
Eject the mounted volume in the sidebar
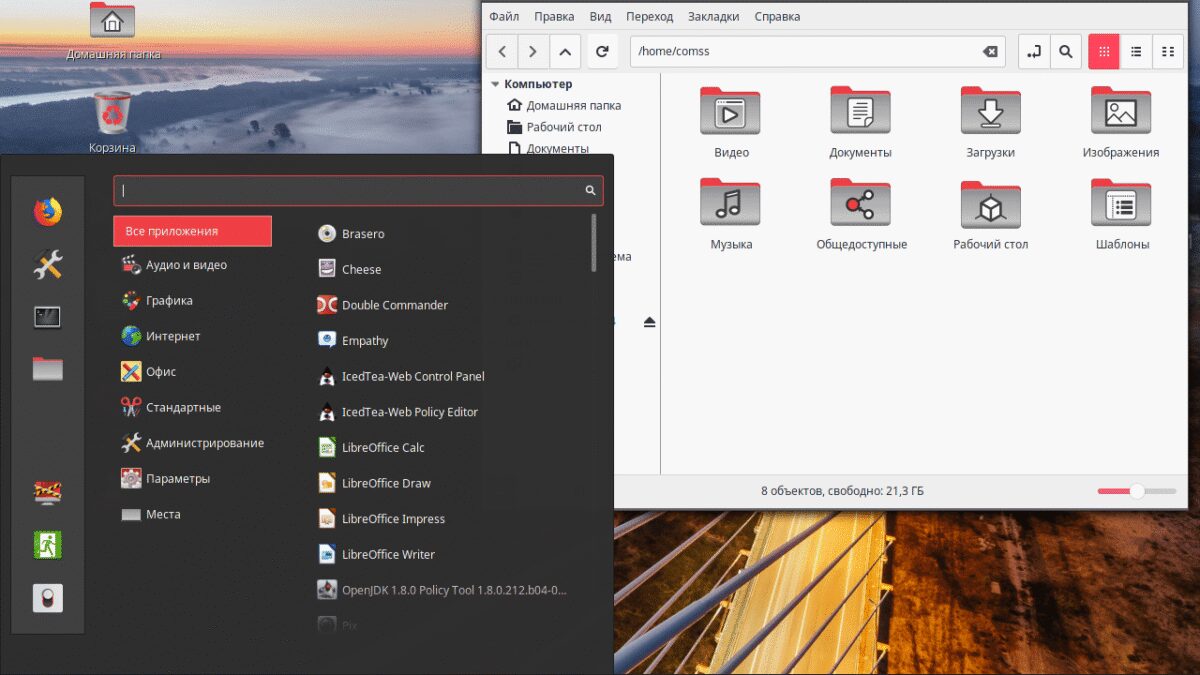coord(649,322)
